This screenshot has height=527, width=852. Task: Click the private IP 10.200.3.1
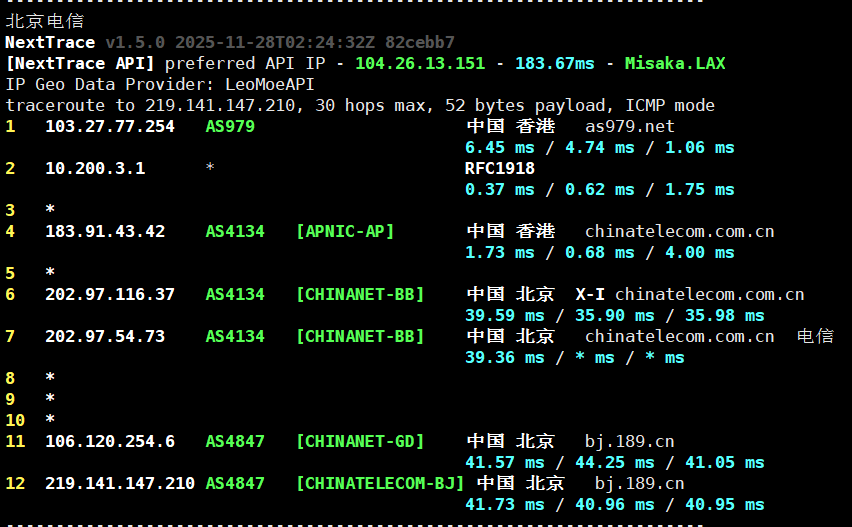tap(95, 168)
